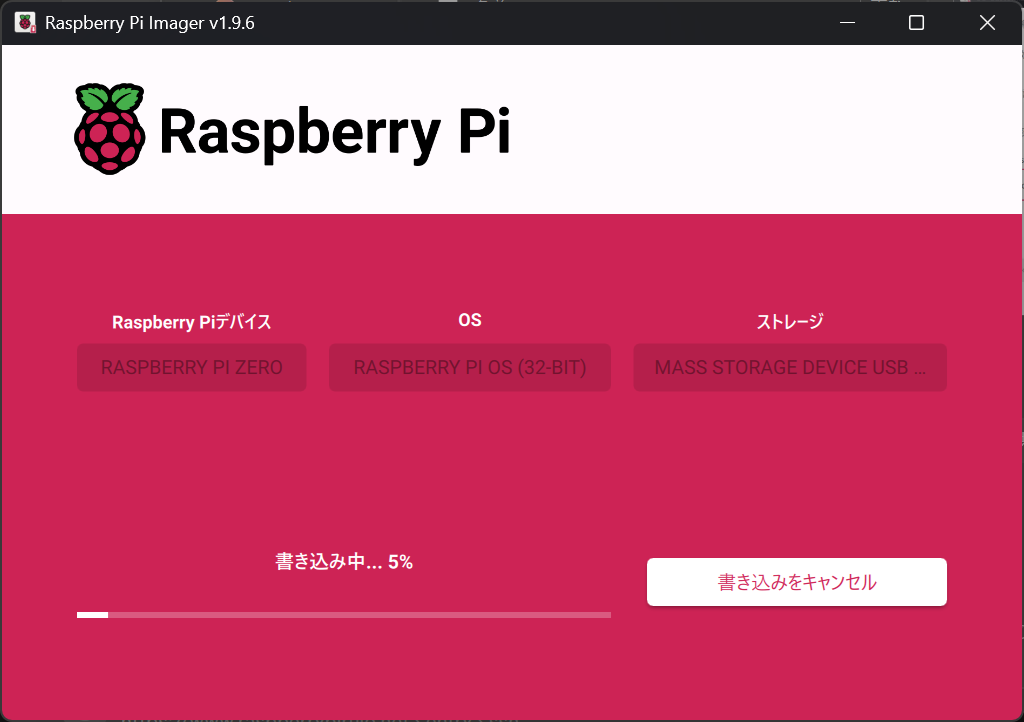
Task: Click the 書き込み中... 5% status text
Action: point(343,561)
